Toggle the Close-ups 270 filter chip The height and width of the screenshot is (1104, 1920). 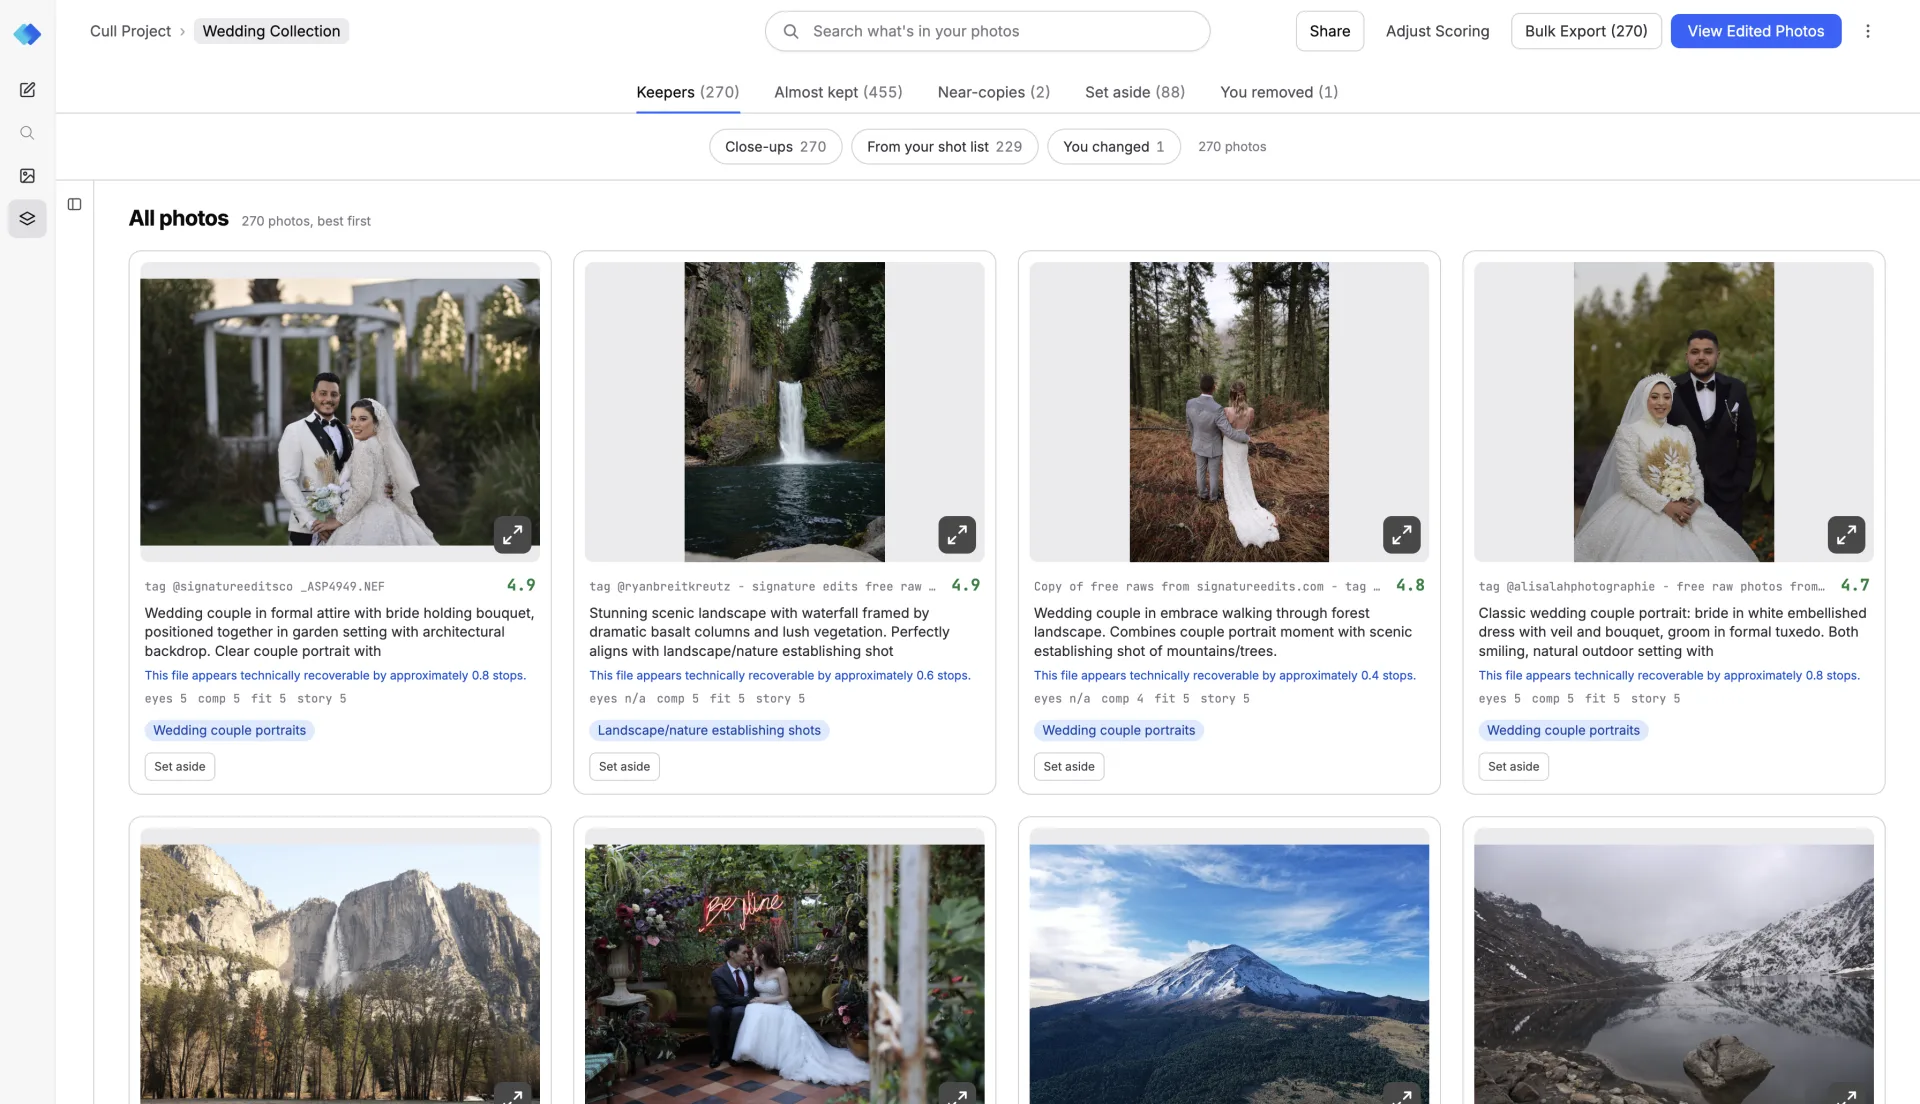(776, 146)
